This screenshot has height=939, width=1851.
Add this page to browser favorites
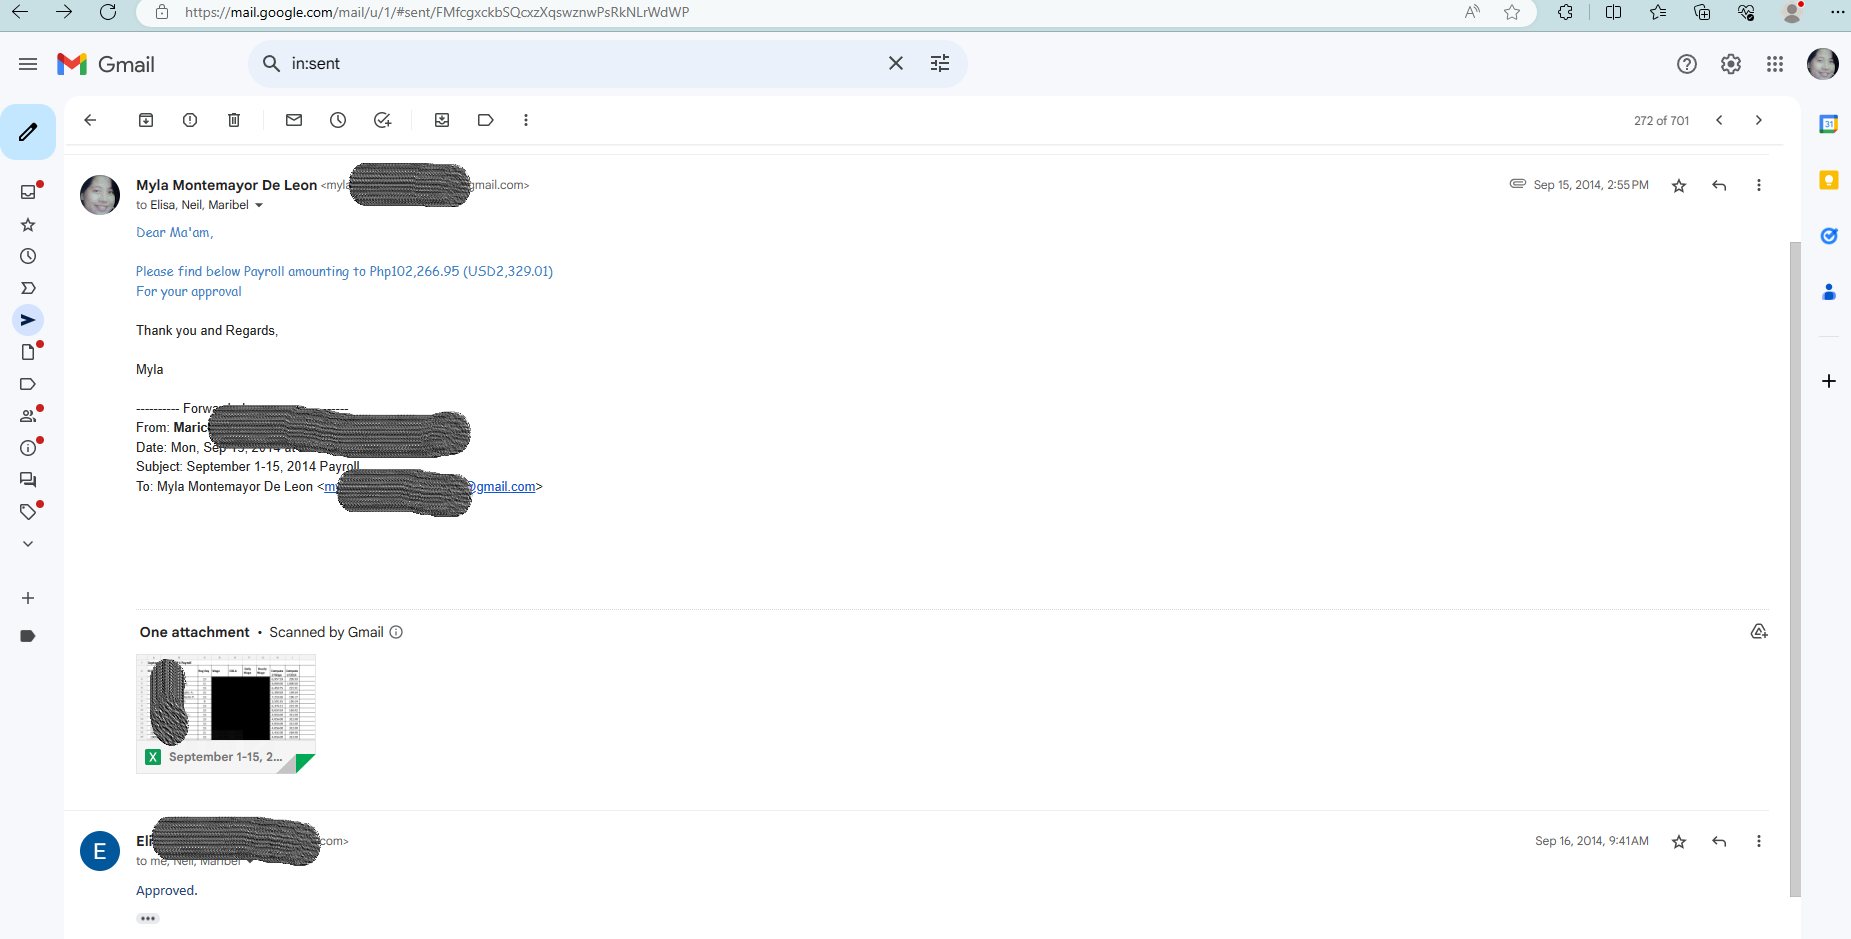click(x=1512, y=12)
